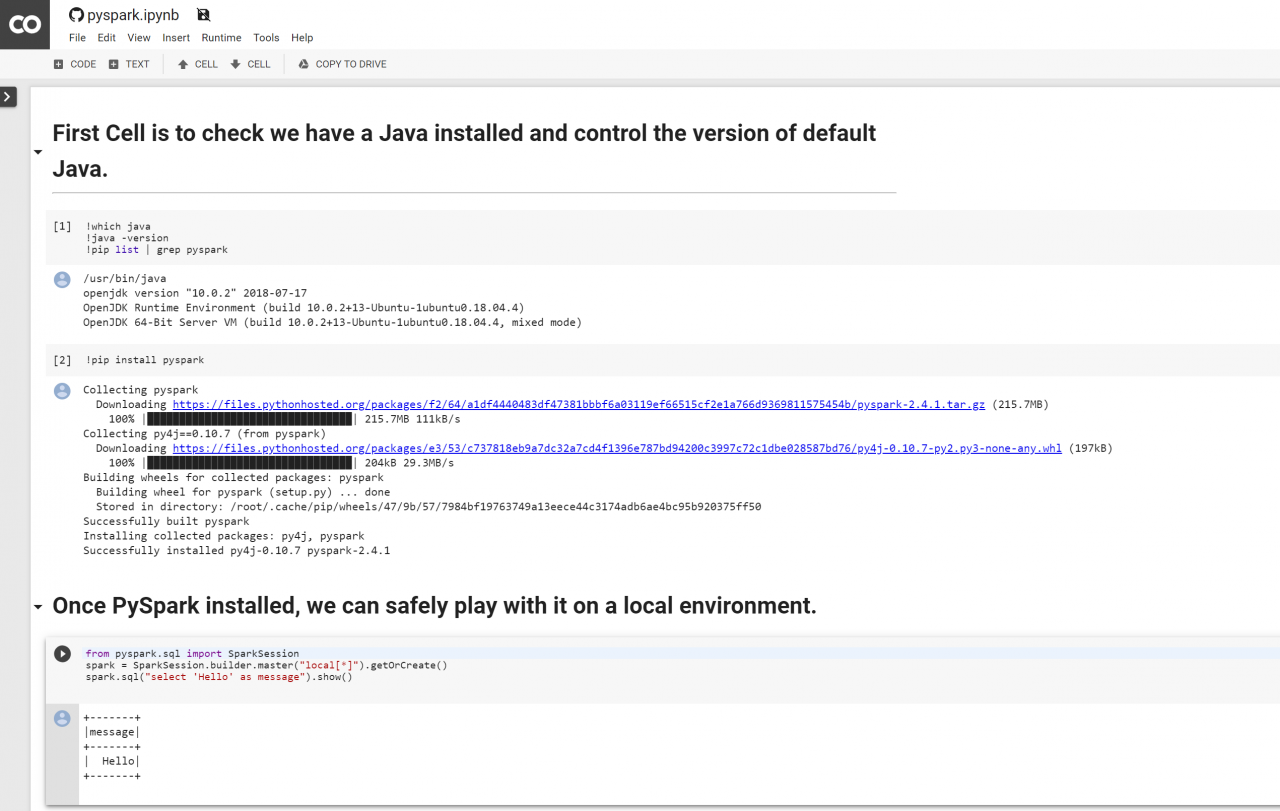Click the Copy to Drive button

(342, 64)
